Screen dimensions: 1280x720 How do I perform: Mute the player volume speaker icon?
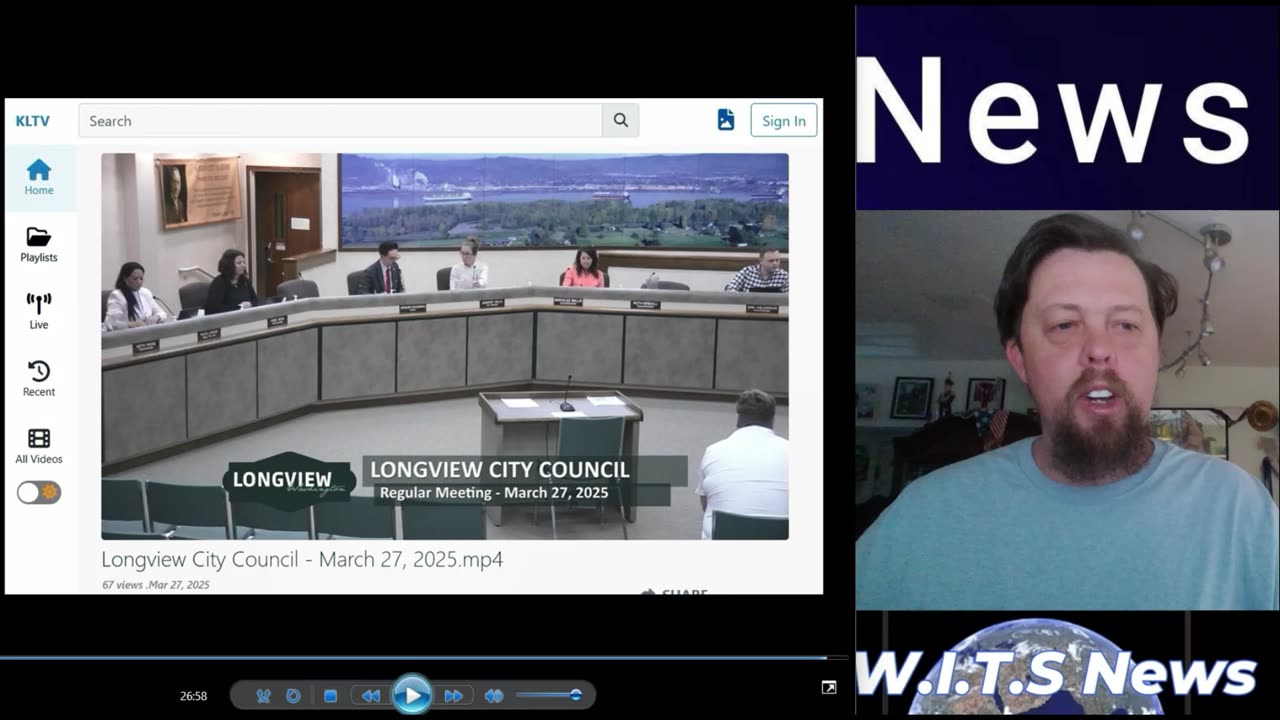[493, 696]
